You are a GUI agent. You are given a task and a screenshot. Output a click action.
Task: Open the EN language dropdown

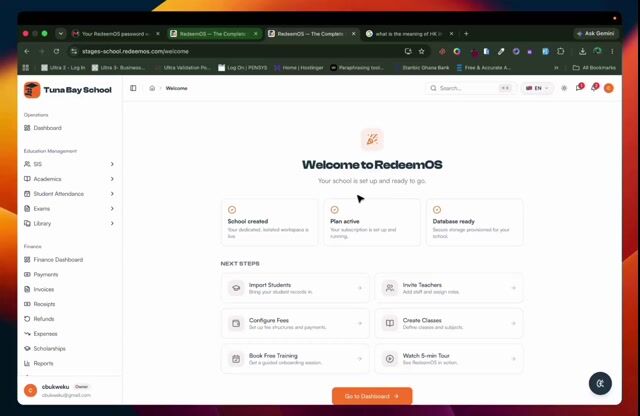tap(537, 88)
